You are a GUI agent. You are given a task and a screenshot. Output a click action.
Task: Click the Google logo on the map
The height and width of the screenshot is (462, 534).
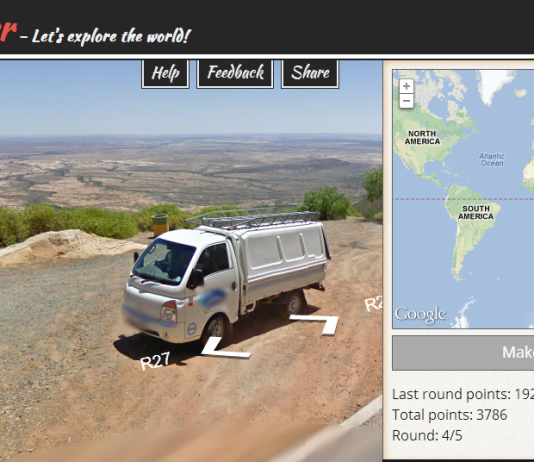[420, 315]
